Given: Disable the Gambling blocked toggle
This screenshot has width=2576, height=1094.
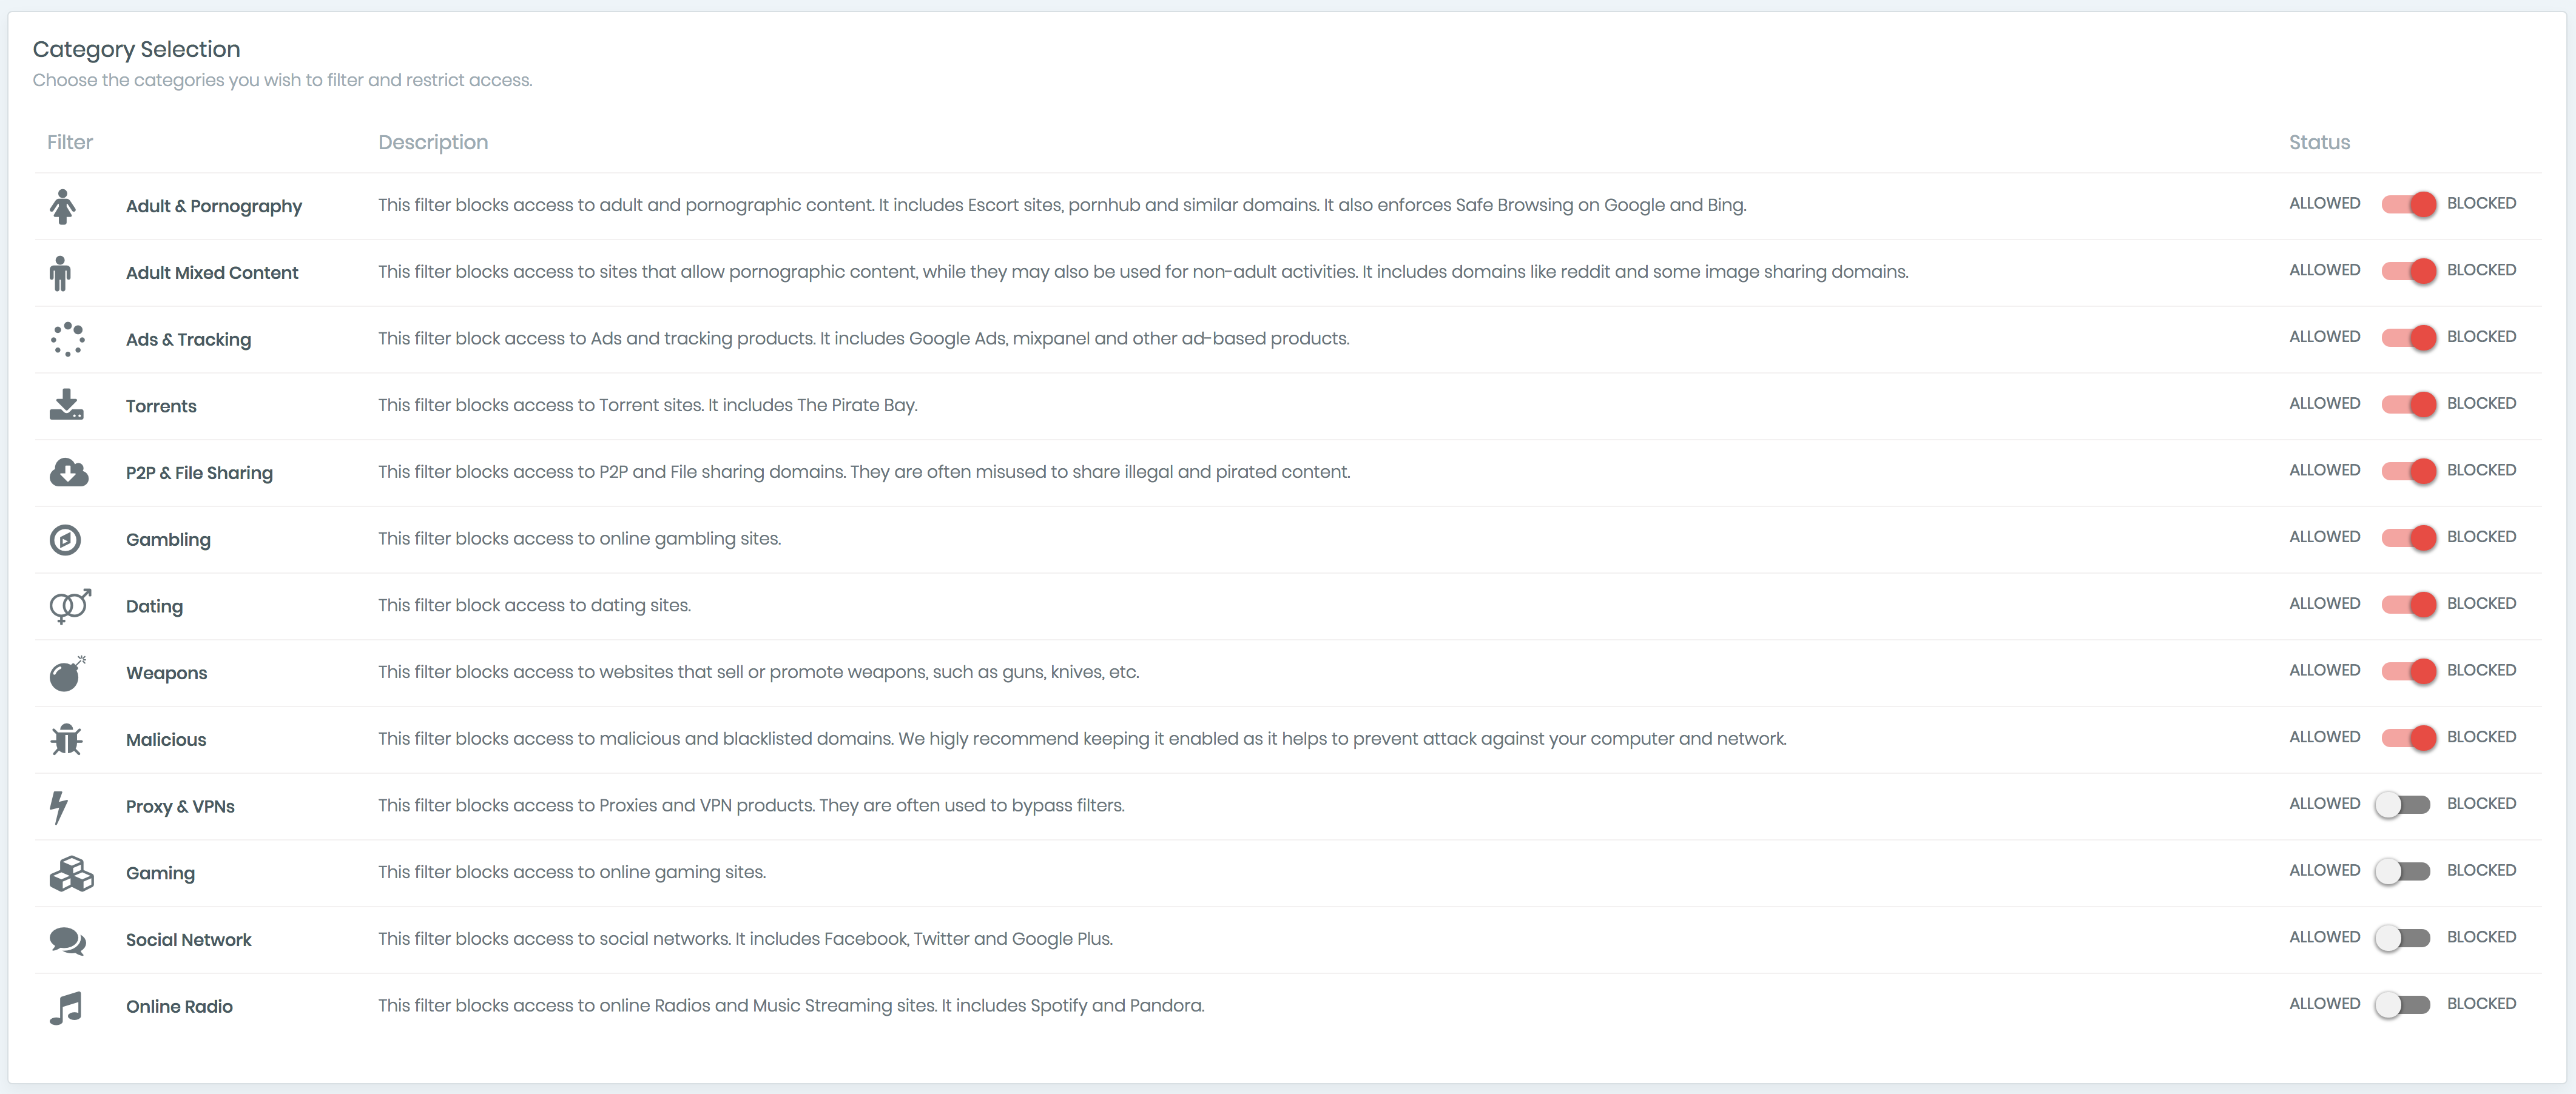Looking at the screenshot, I should click(x=2408, y=538).
